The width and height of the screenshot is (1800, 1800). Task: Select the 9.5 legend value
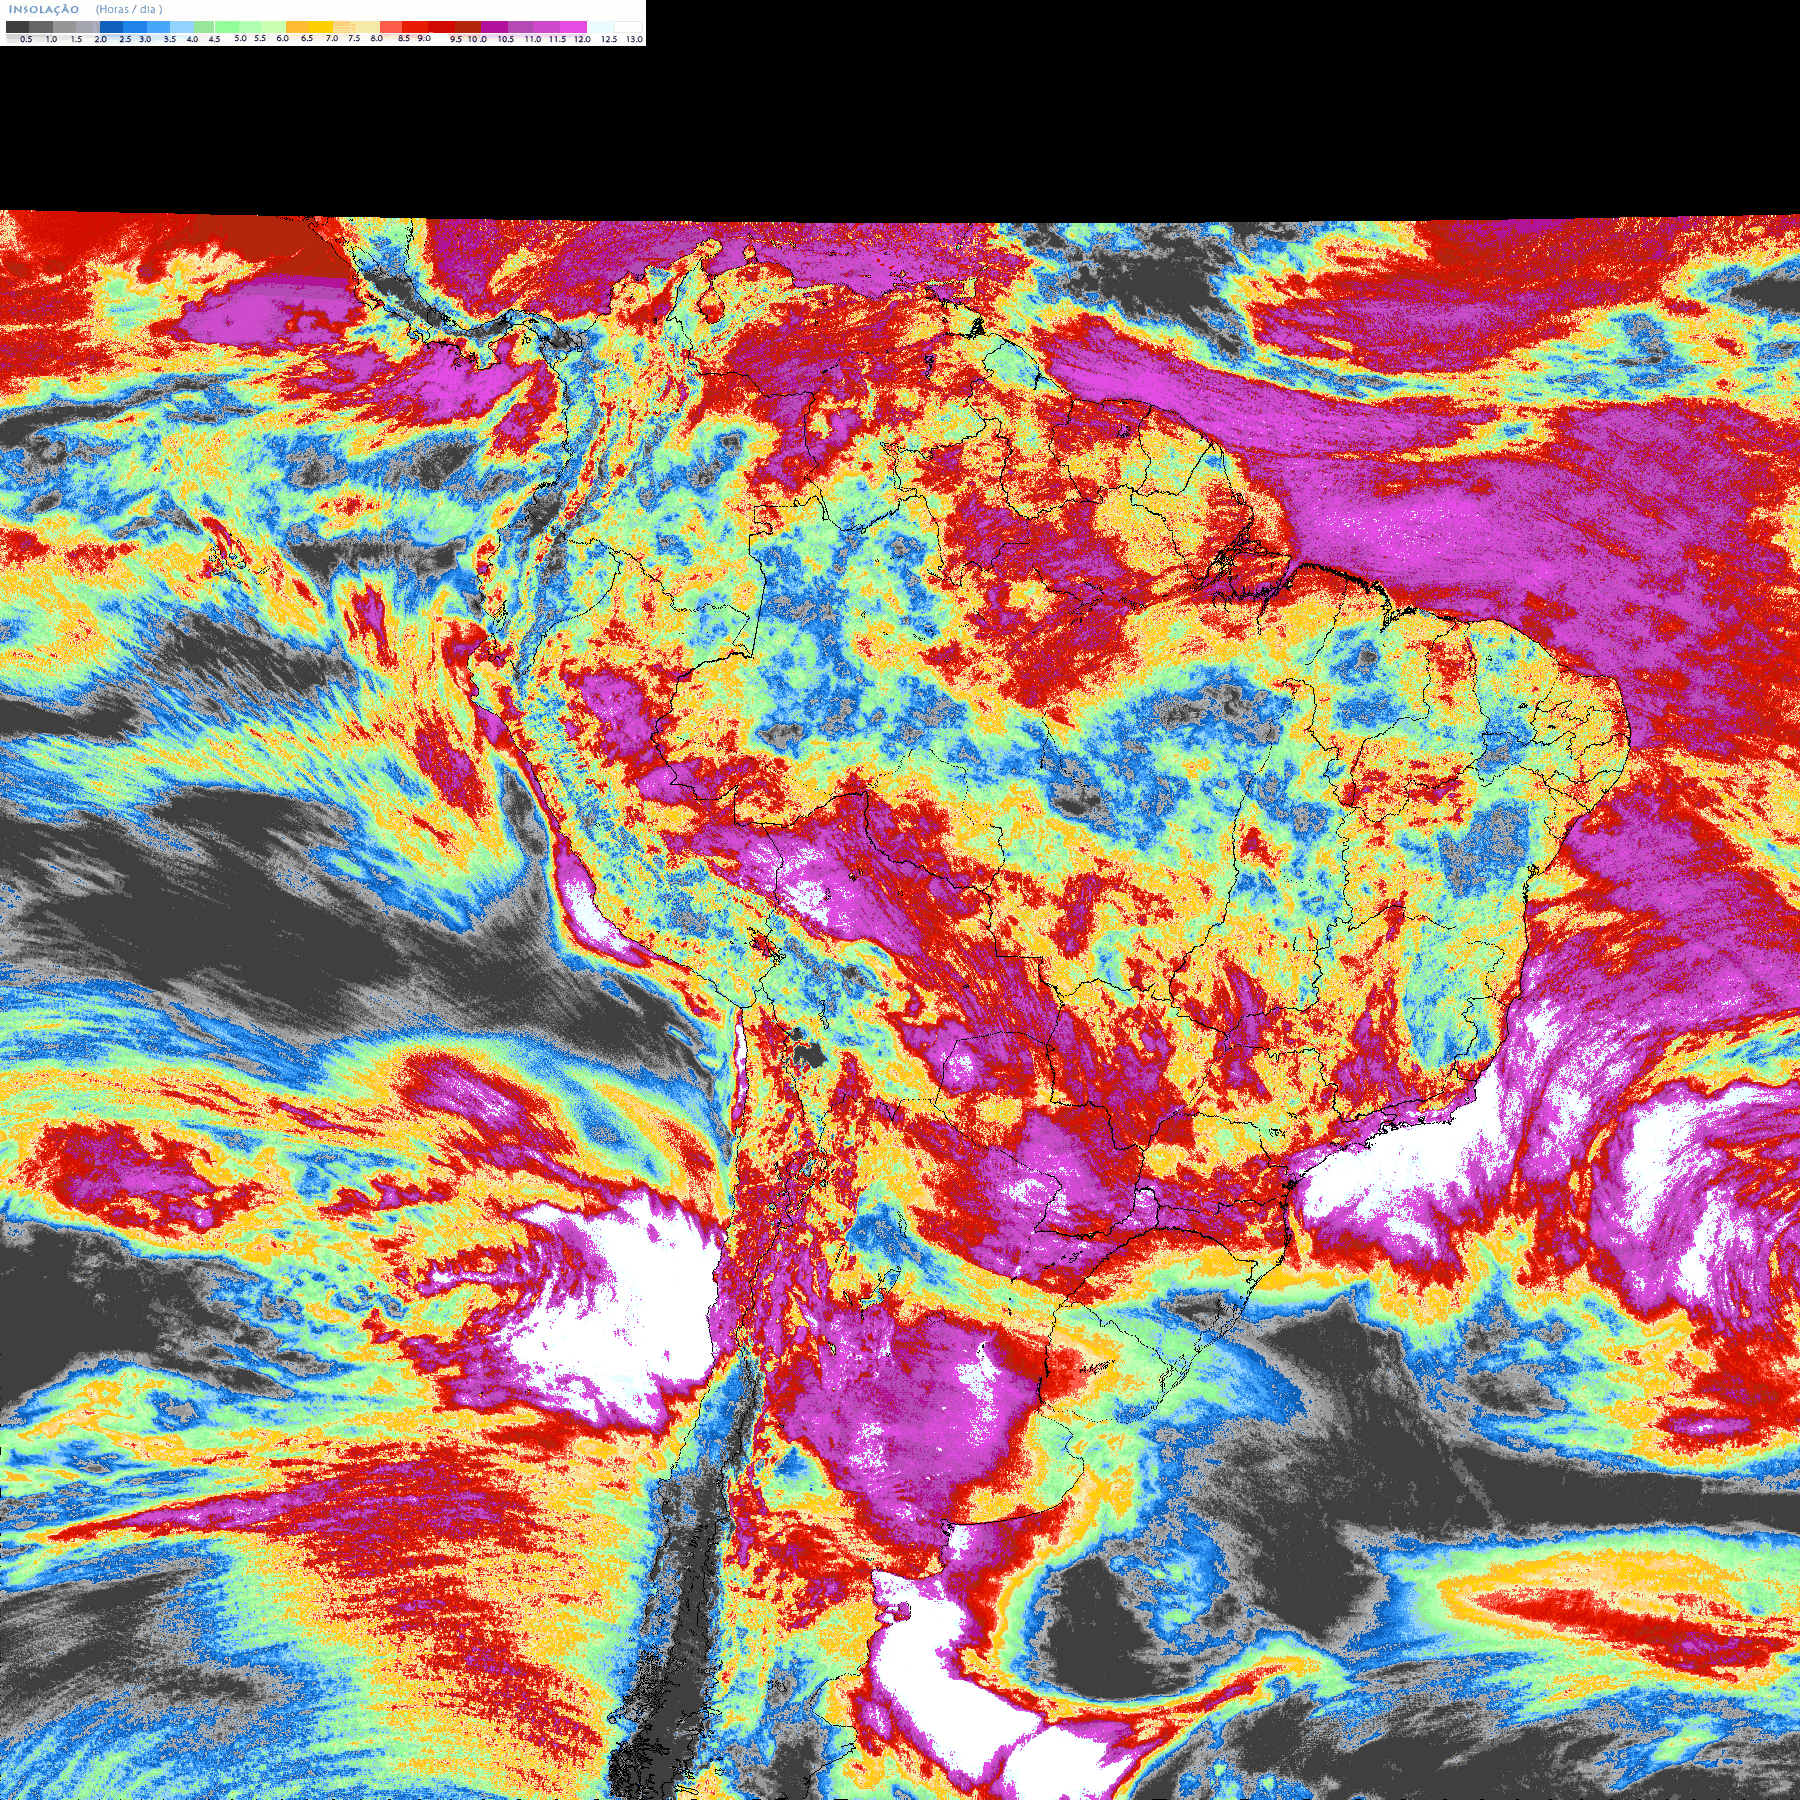[x=456, y=39]
